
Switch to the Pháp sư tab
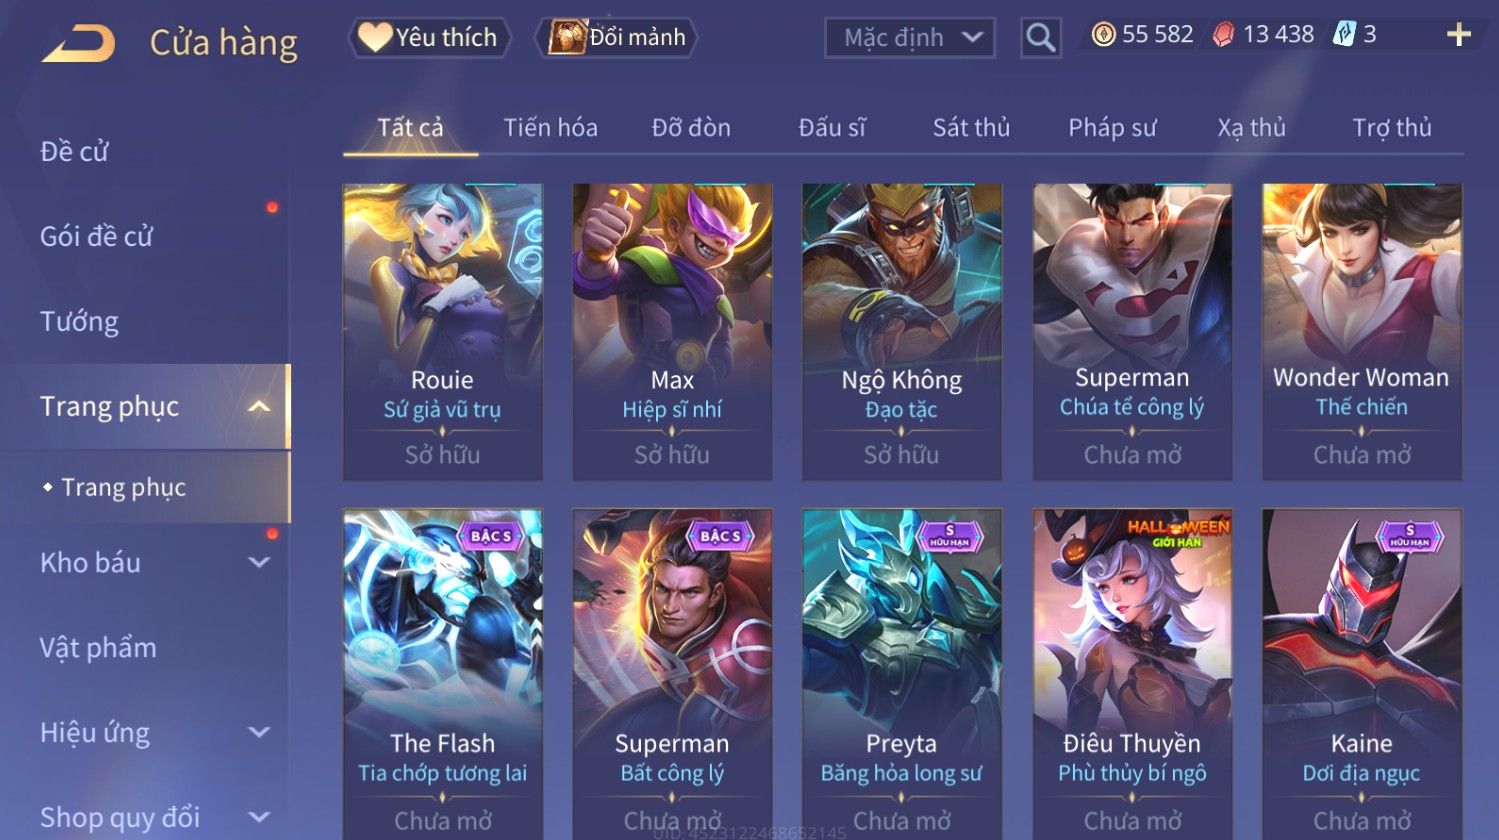(x=1112, y=128)
